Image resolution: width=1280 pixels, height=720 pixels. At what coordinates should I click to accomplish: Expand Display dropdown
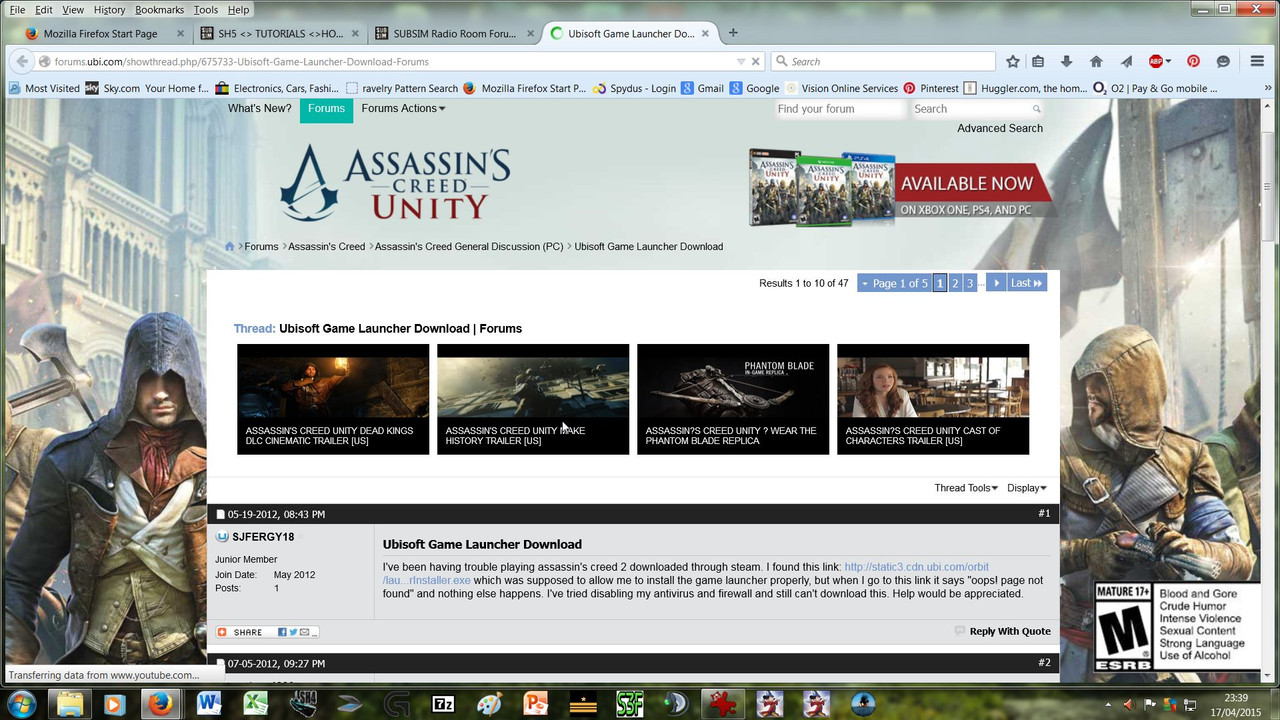[x=1027, y=488]
